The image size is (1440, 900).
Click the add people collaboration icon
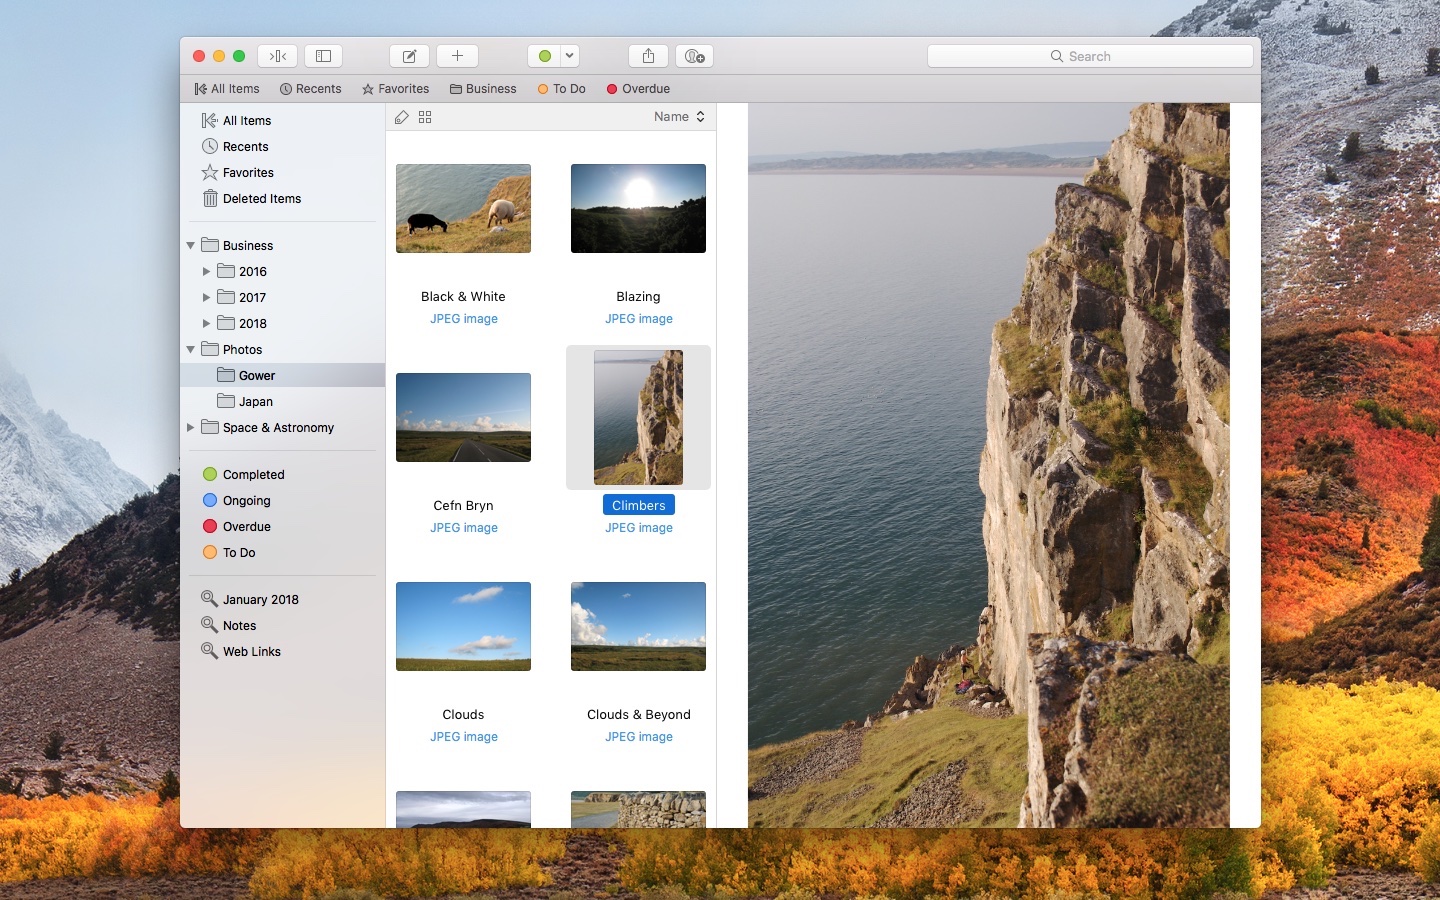coord(694,56)
